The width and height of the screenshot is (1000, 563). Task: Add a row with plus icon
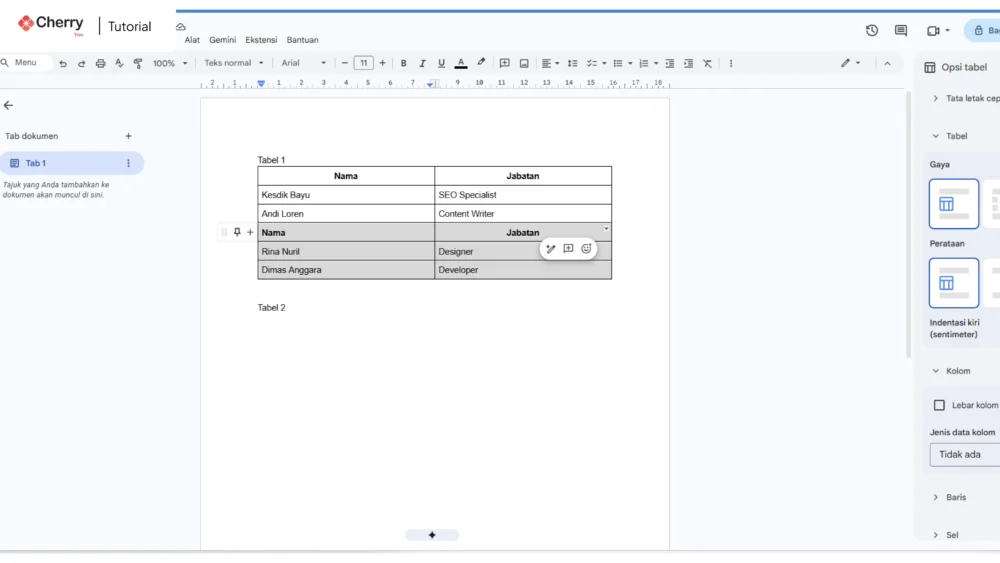point(250,232)
